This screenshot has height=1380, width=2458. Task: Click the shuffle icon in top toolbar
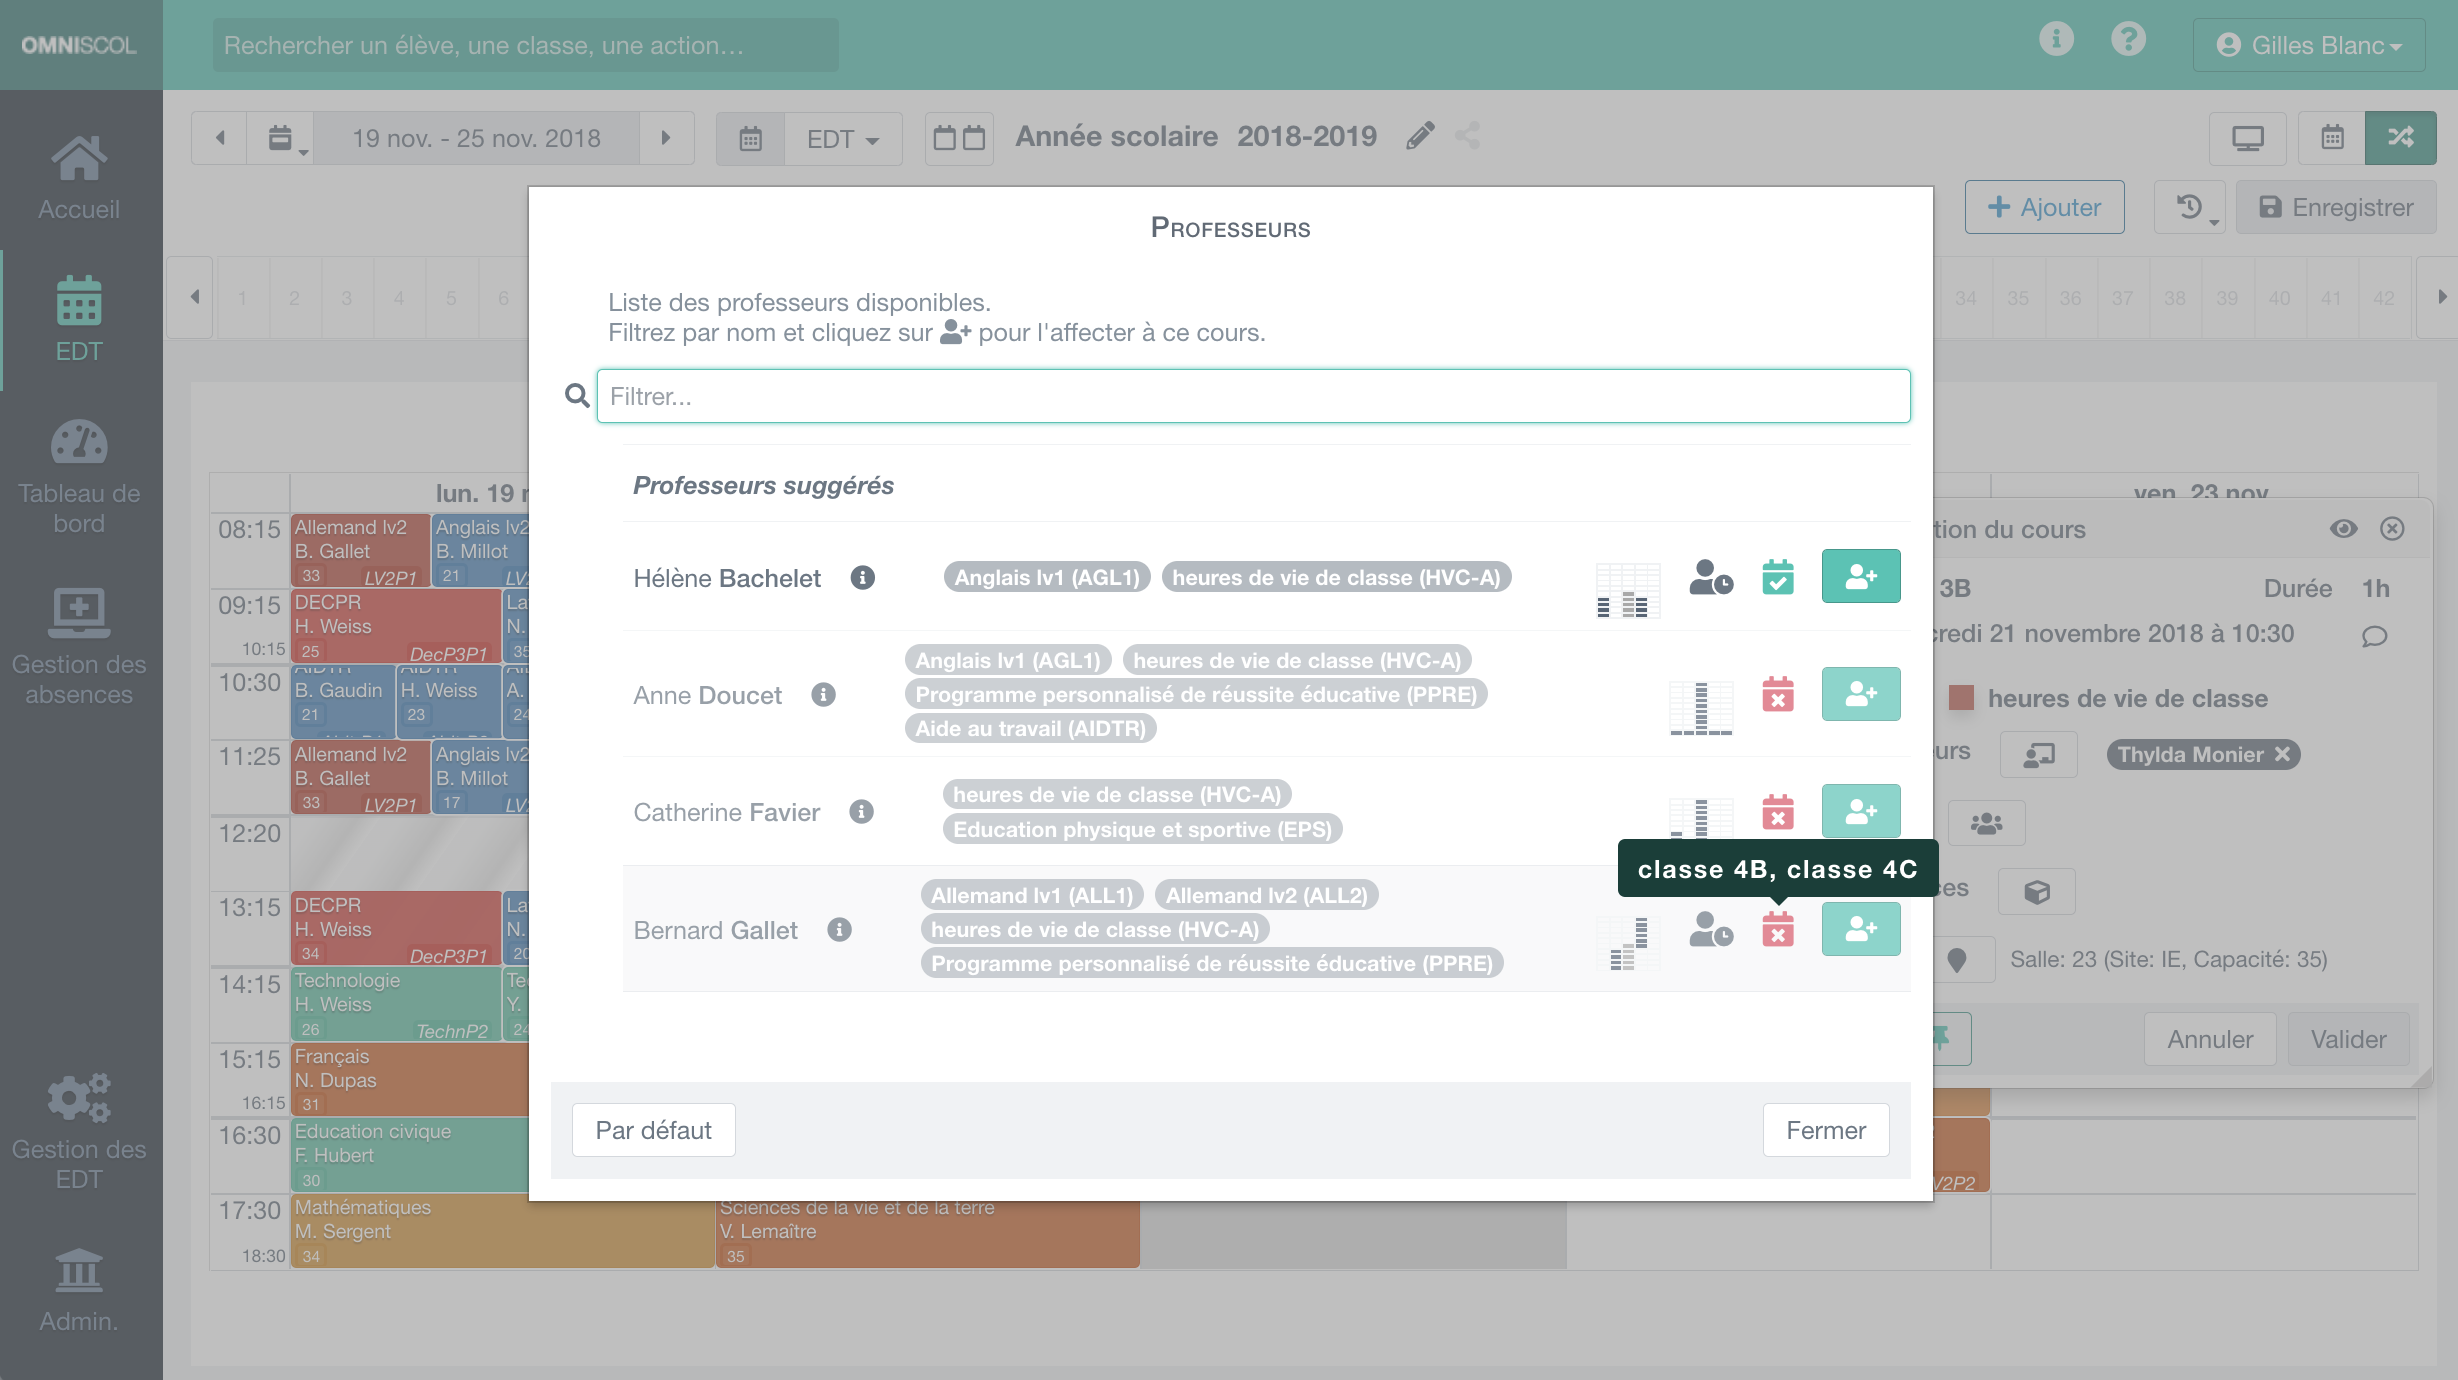pos(2400,138)
